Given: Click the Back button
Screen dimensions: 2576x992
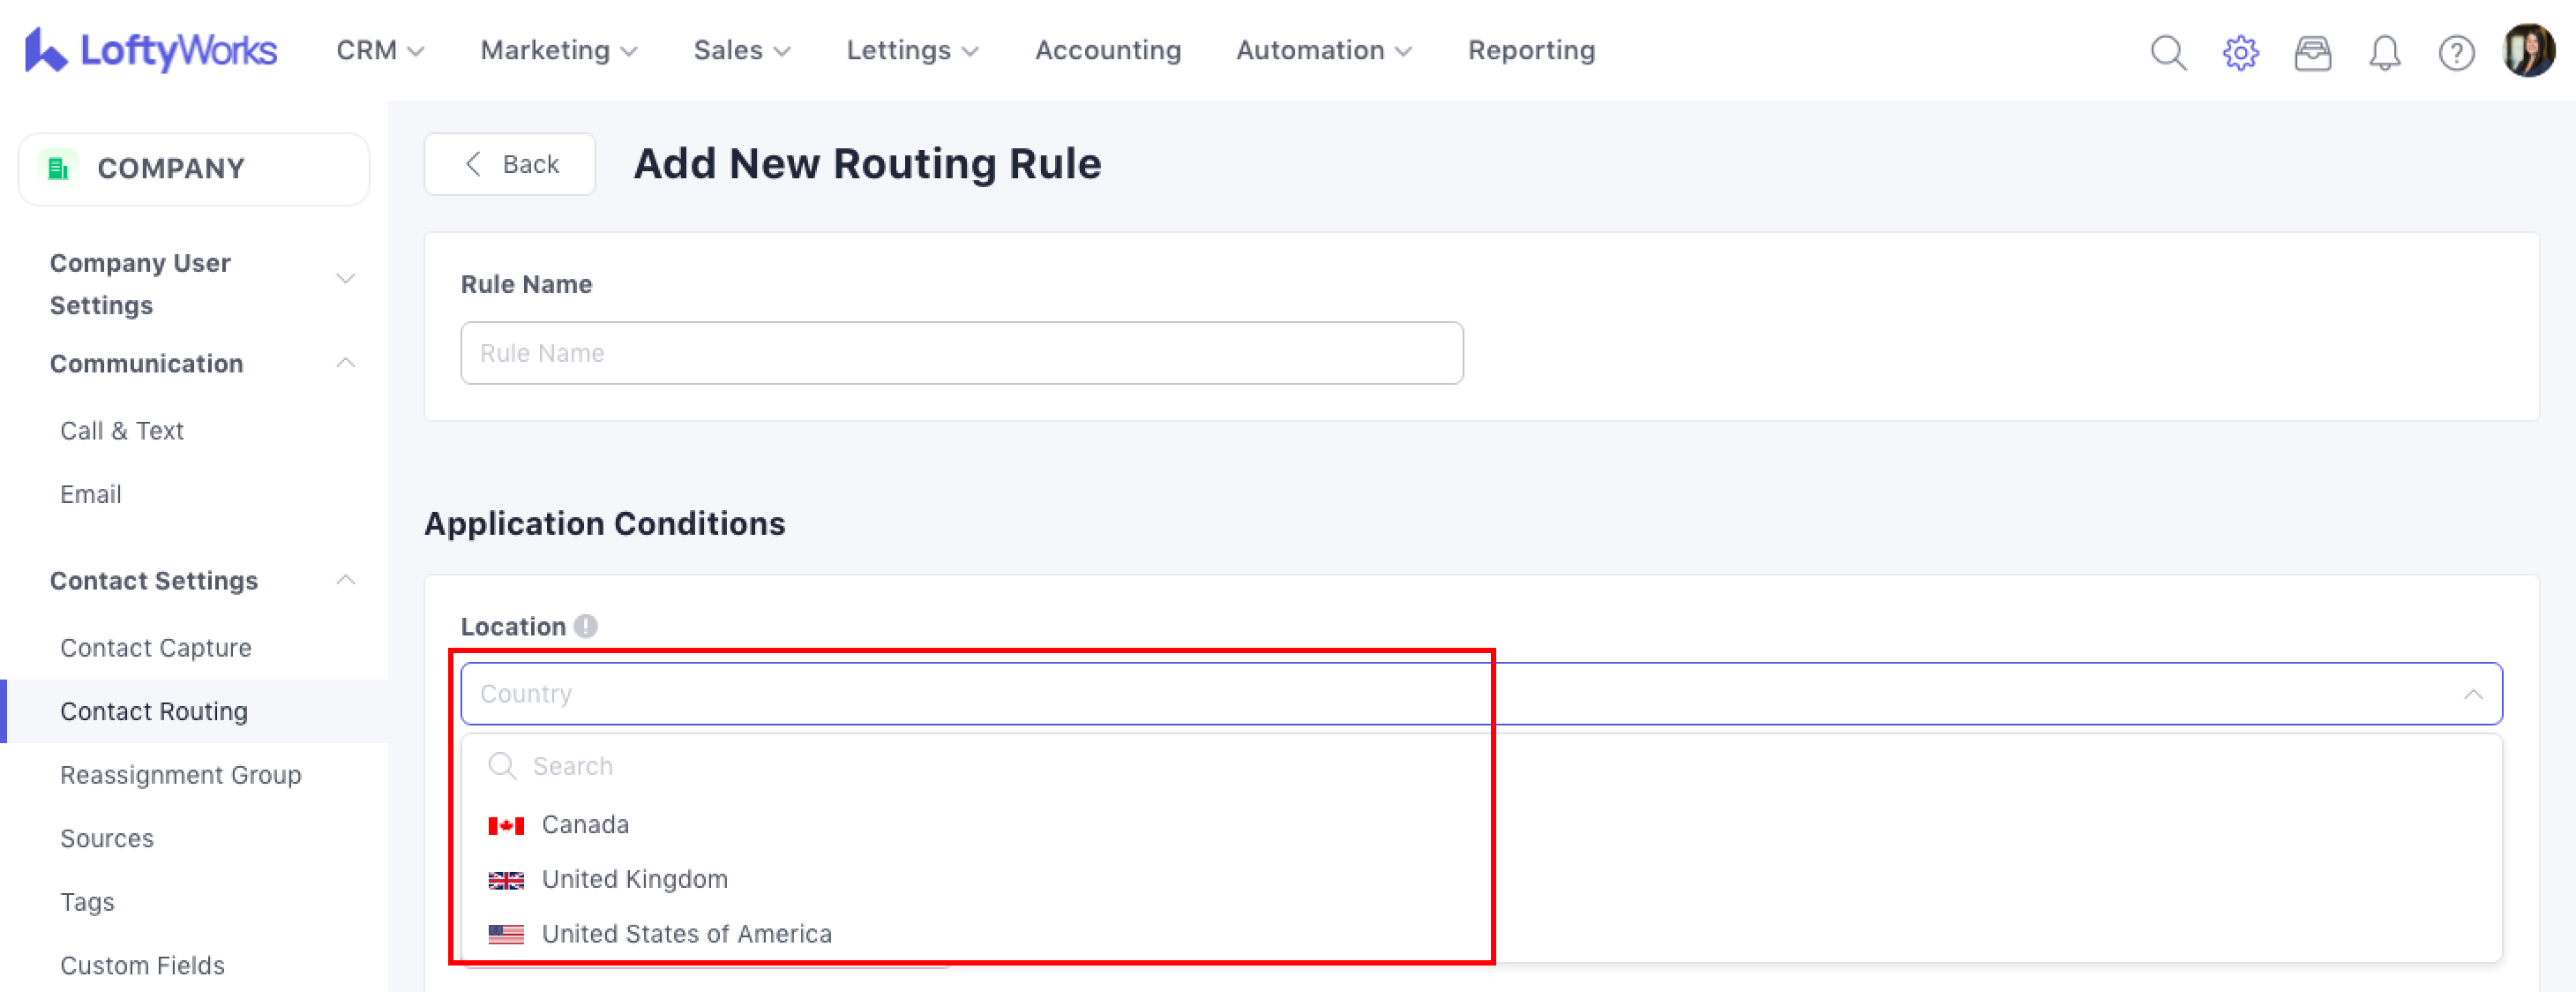Looking at the screenshot, I should pyautogui.click(x=510, y=164).
